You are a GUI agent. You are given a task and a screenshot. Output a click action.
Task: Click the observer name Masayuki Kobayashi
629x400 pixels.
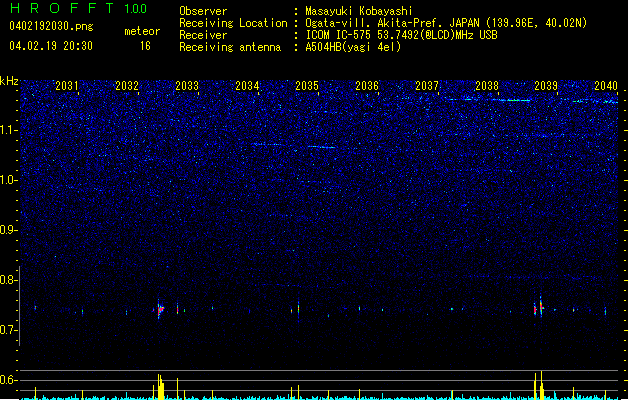(359, 11)
